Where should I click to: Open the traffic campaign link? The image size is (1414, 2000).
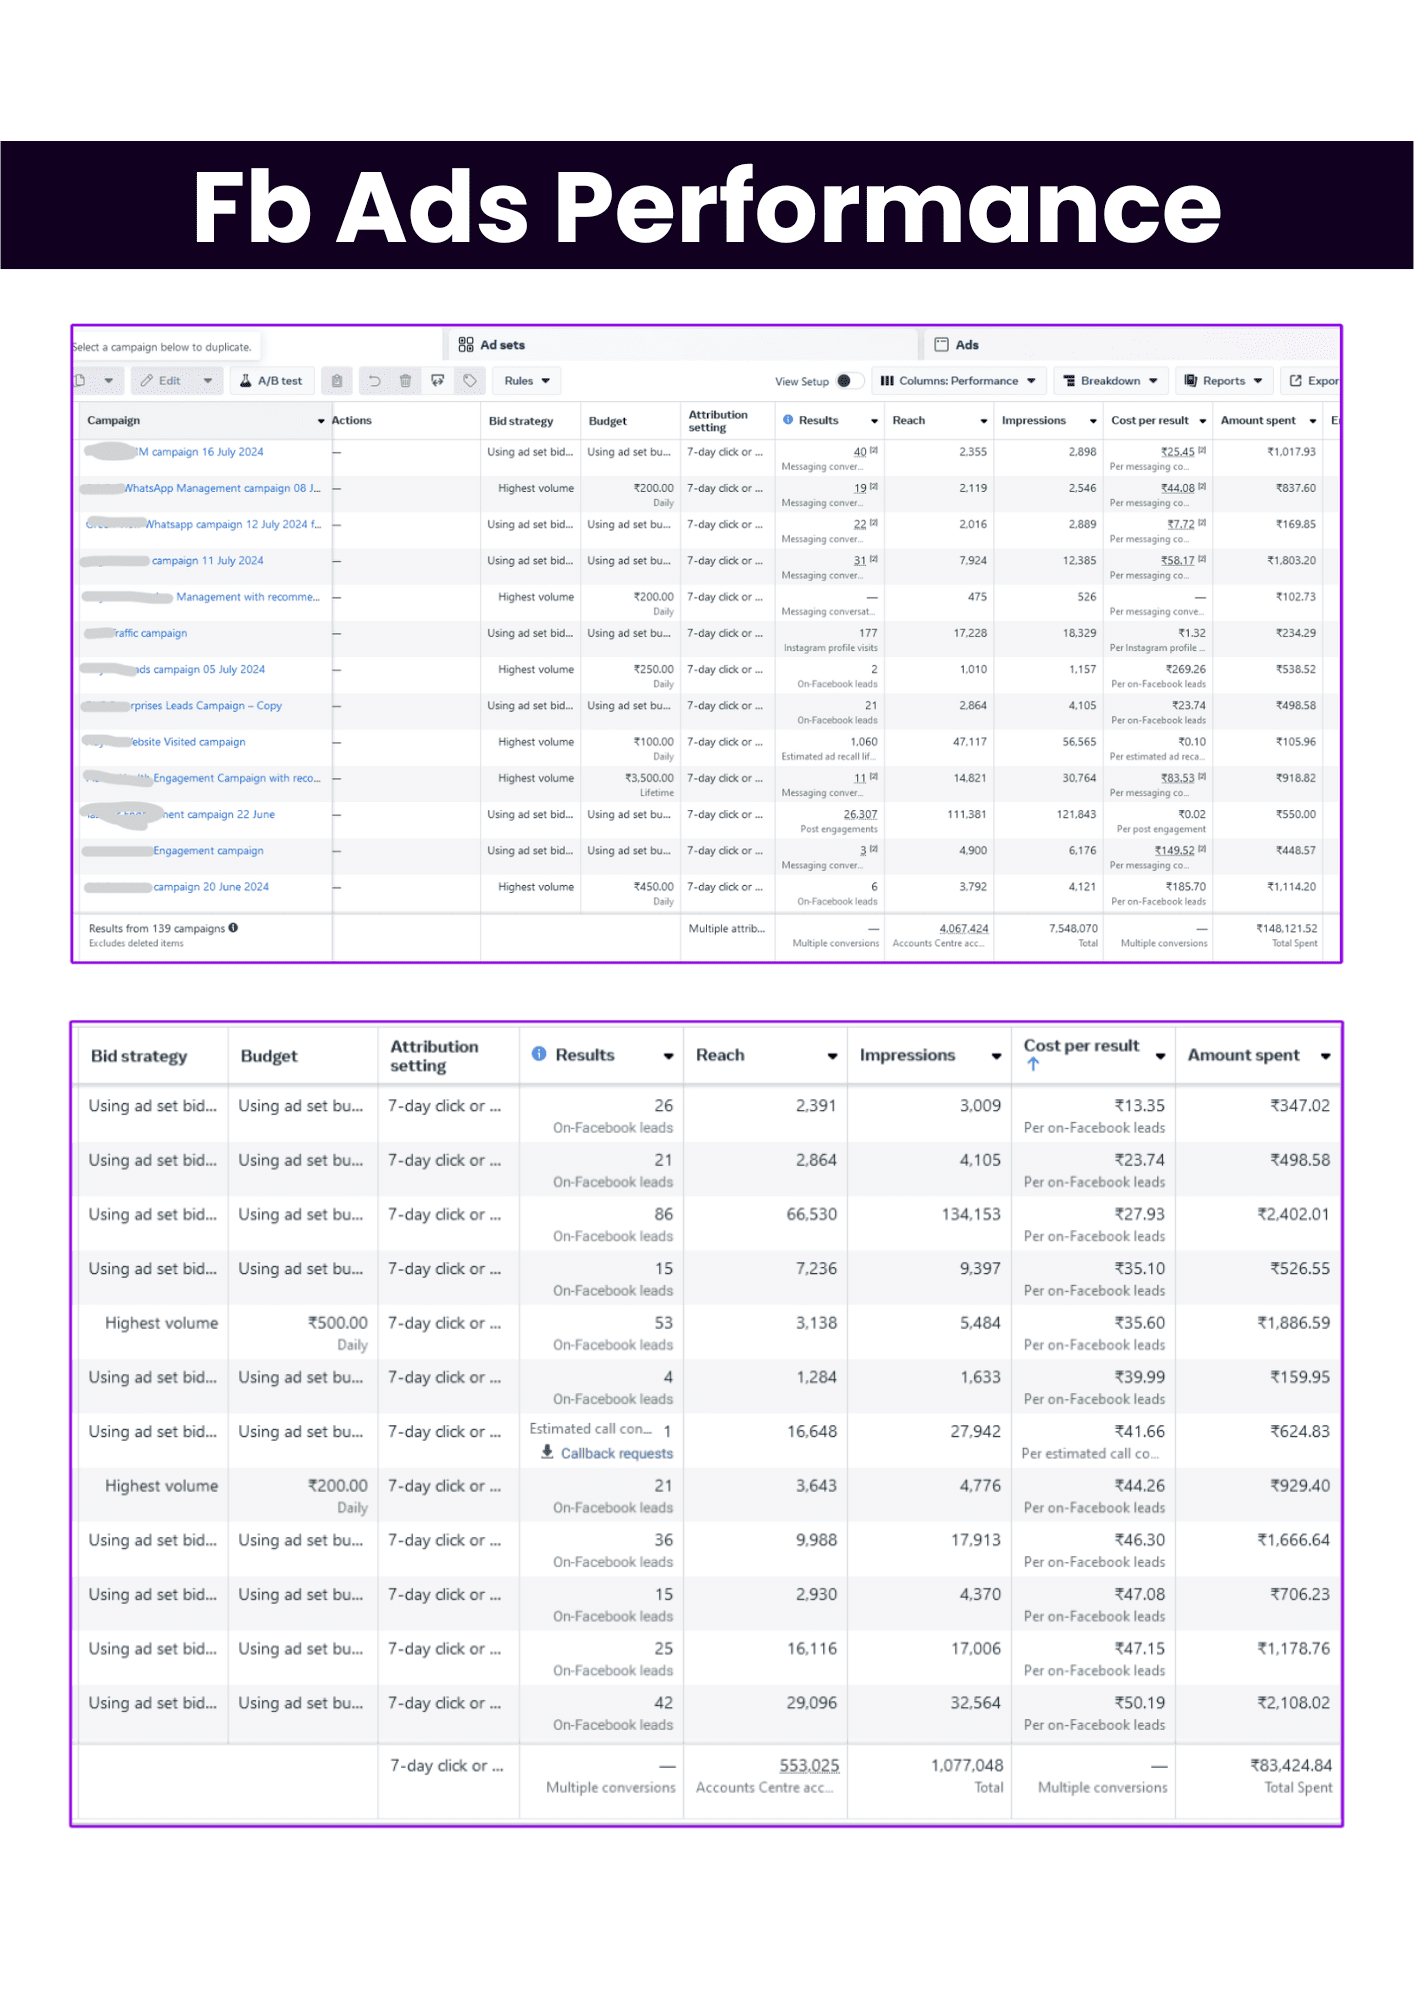pyautogui.click(x=151, y=634)
